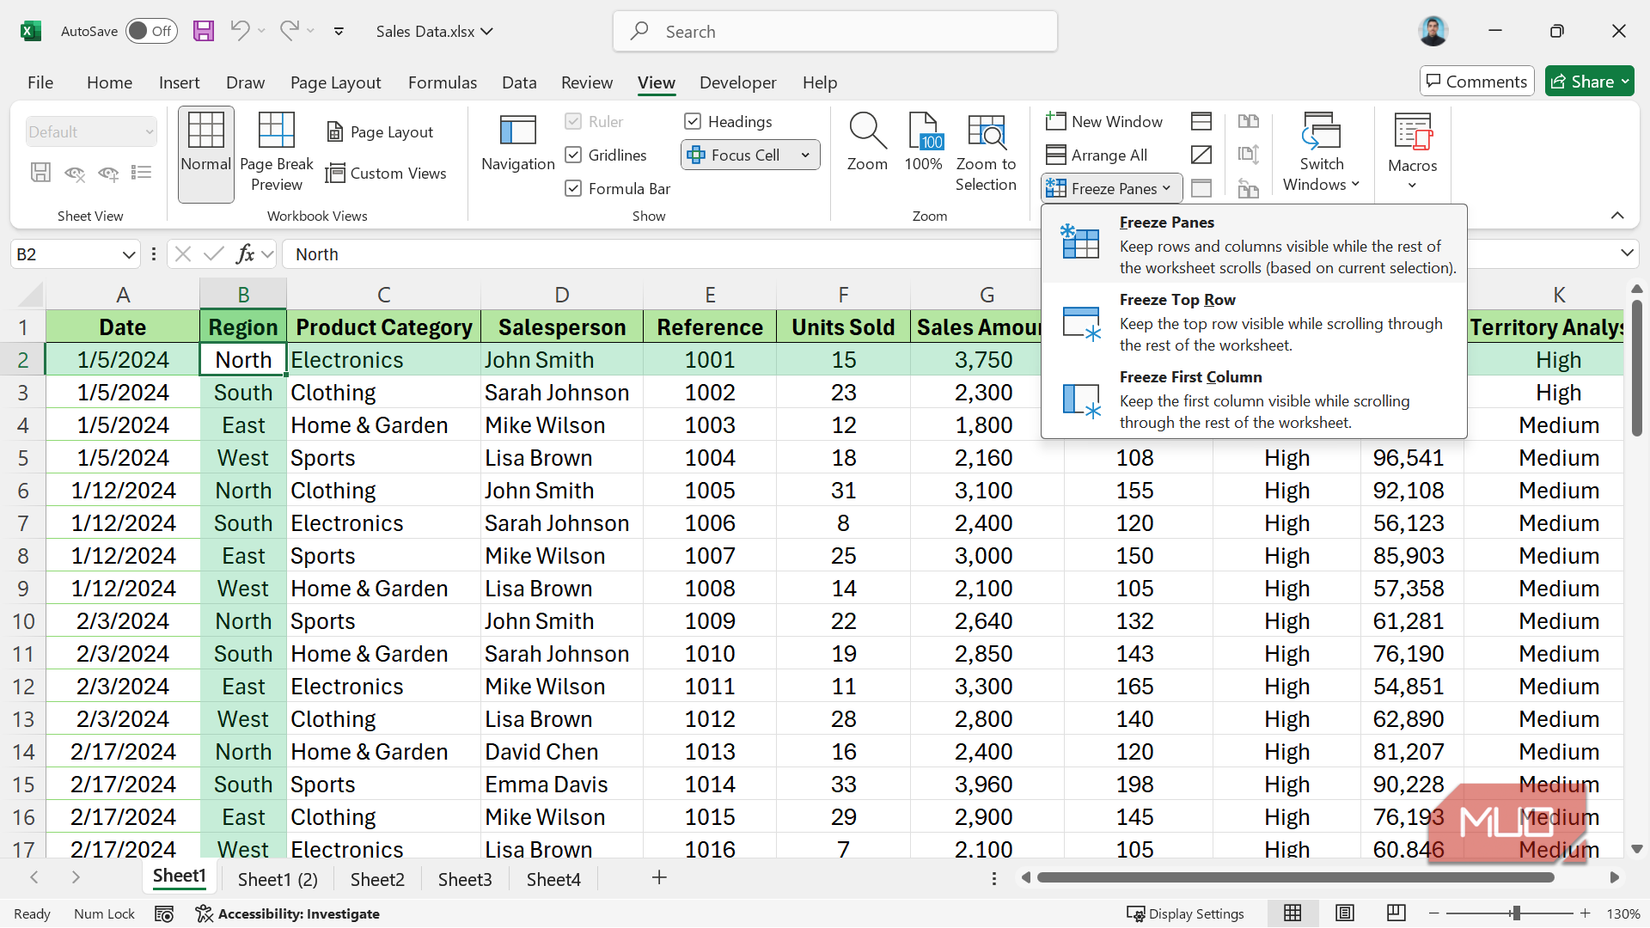Open a New Window
Image resolution: width=1650 pixels, height=928 pixels.
click(1104, 121)
